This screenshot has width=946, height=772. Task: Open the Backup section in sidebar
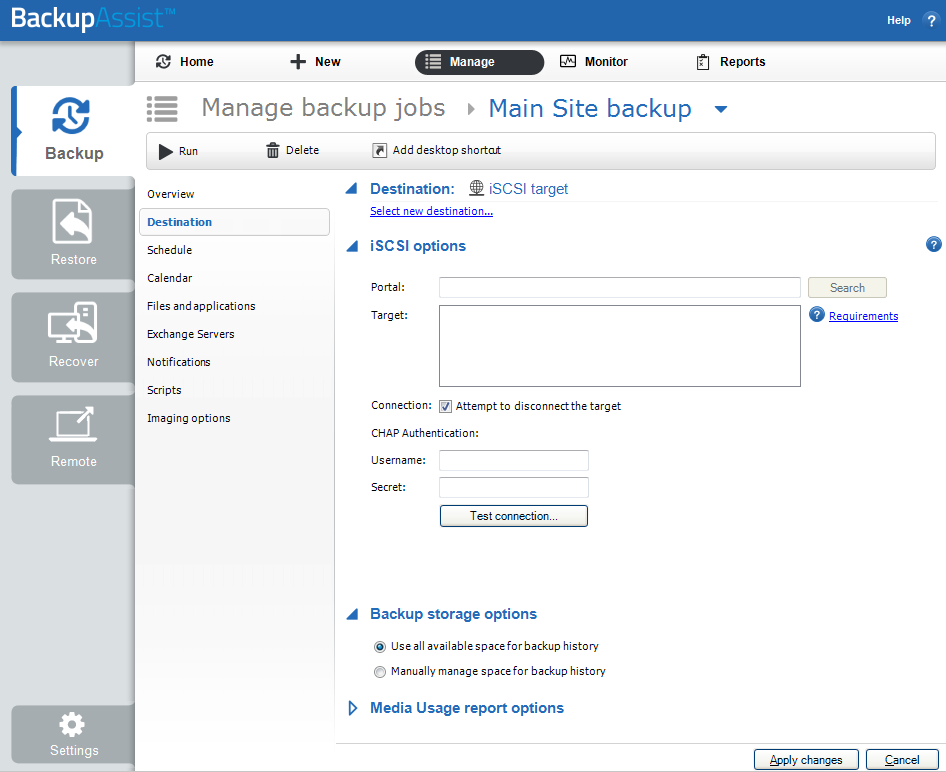coord(73,131)
